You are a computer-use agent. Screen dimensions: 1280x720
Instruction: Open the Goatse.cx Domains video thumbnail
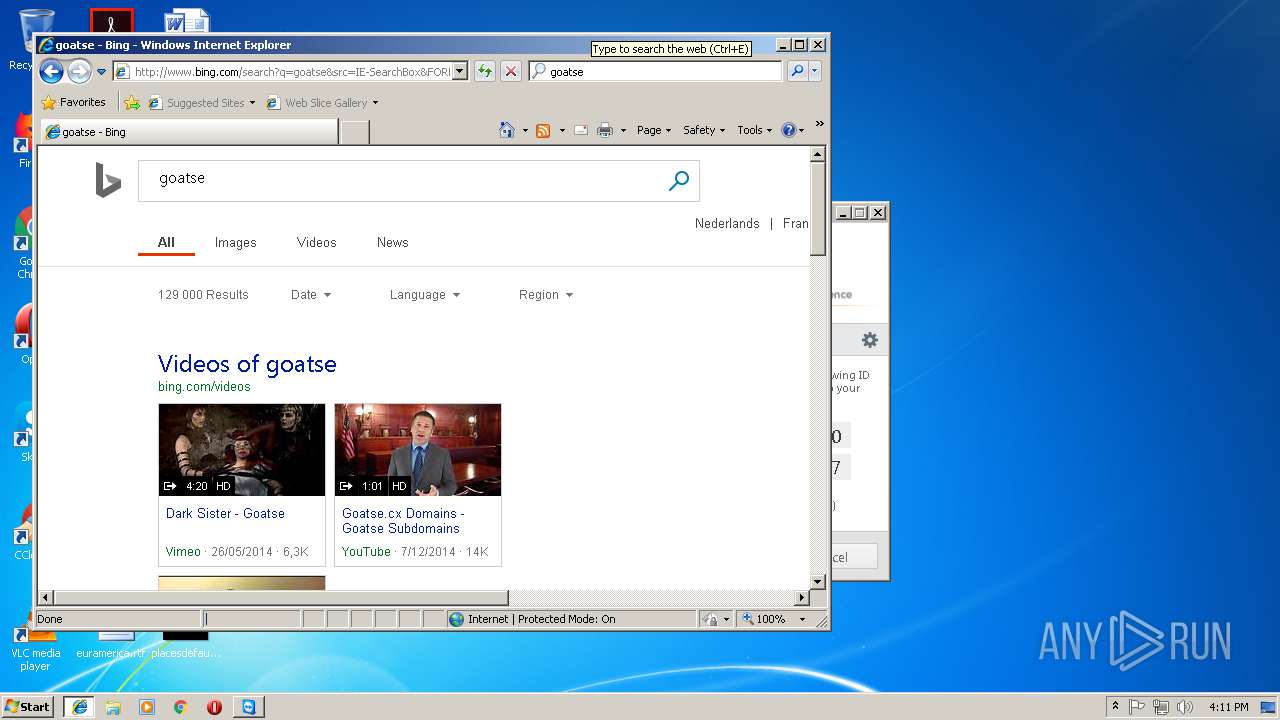point(418,450)
